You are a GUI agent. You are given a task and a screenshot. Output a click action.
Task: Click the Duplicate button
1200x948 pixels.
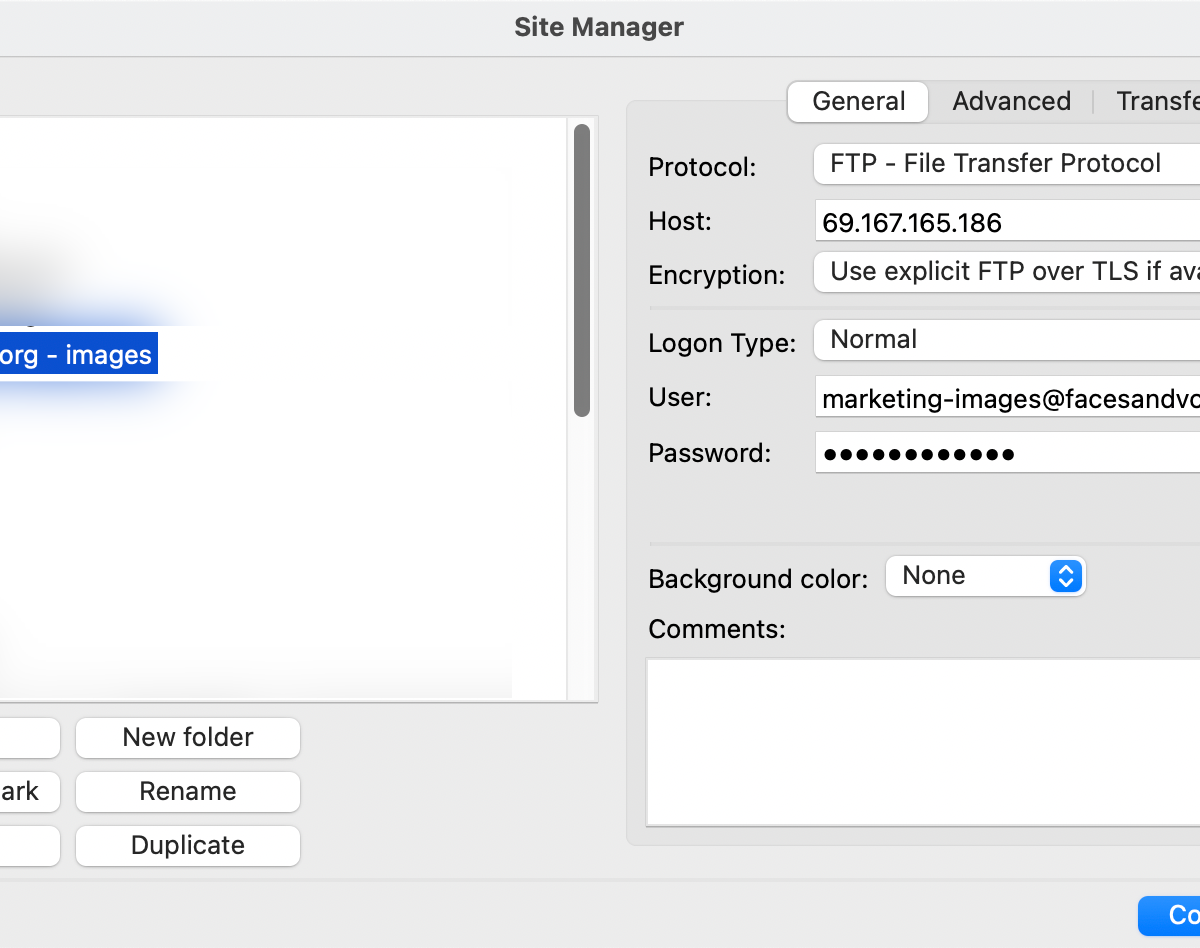[x=188, y=846]
